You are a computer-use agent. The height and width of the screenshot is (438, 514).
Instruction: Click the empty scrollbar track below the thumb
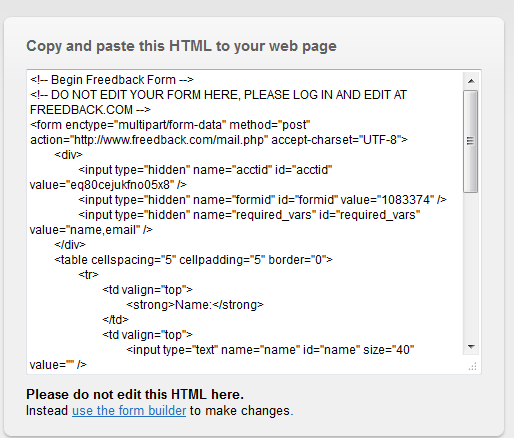point(471,266)
